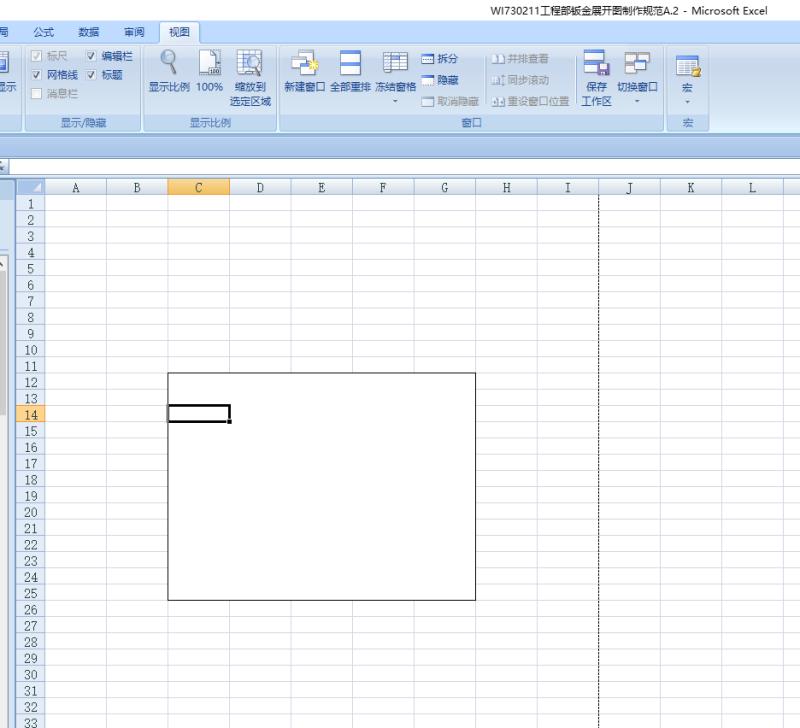Select row 10 by its header
The image size is (800, 728).
coord(31,349)
